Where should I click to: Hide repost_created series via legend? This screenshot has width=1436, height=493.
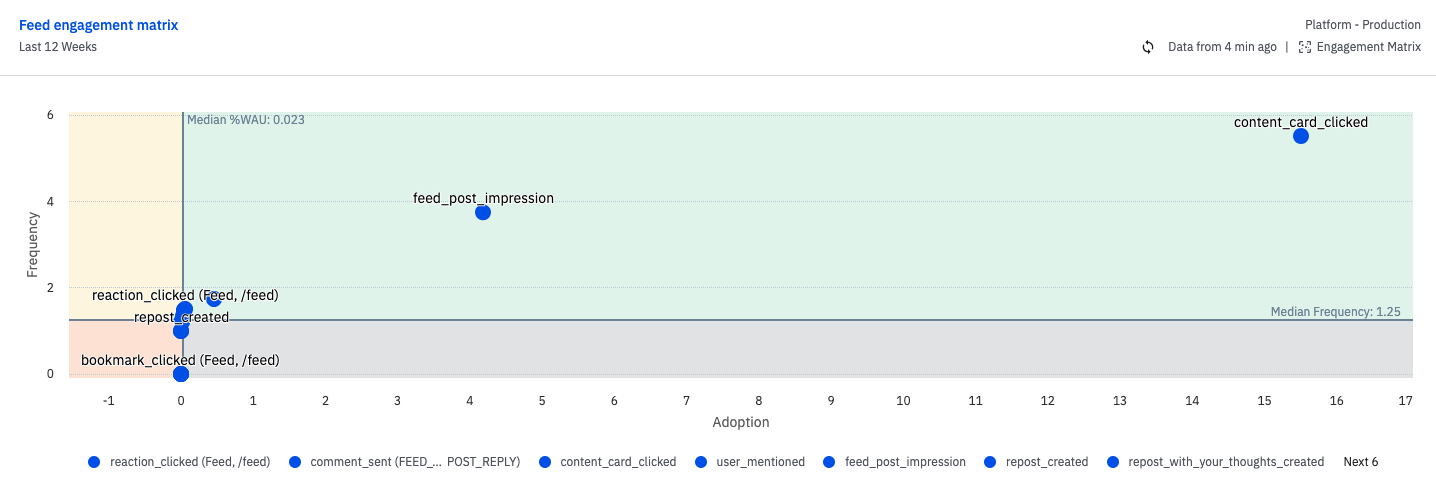(1036, 462)
